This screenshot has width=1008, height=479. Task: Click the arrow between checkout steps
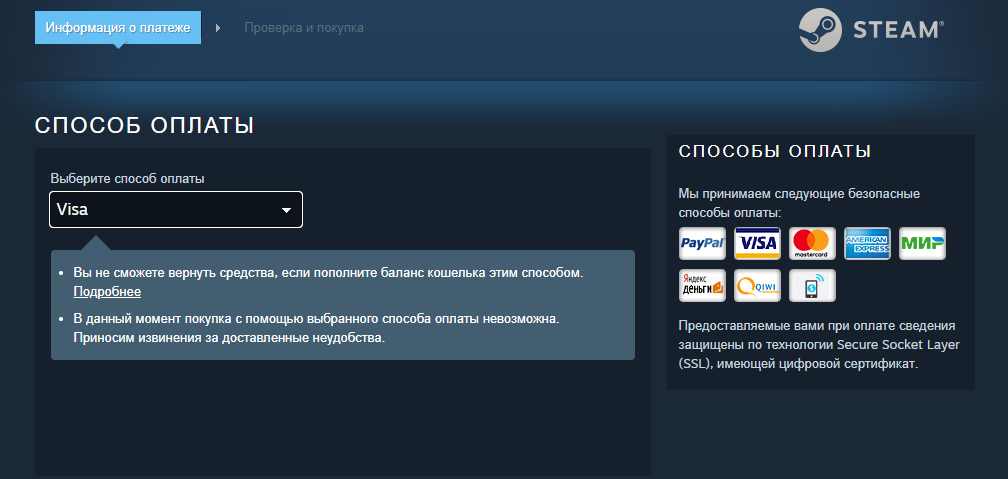pos(218,28)
